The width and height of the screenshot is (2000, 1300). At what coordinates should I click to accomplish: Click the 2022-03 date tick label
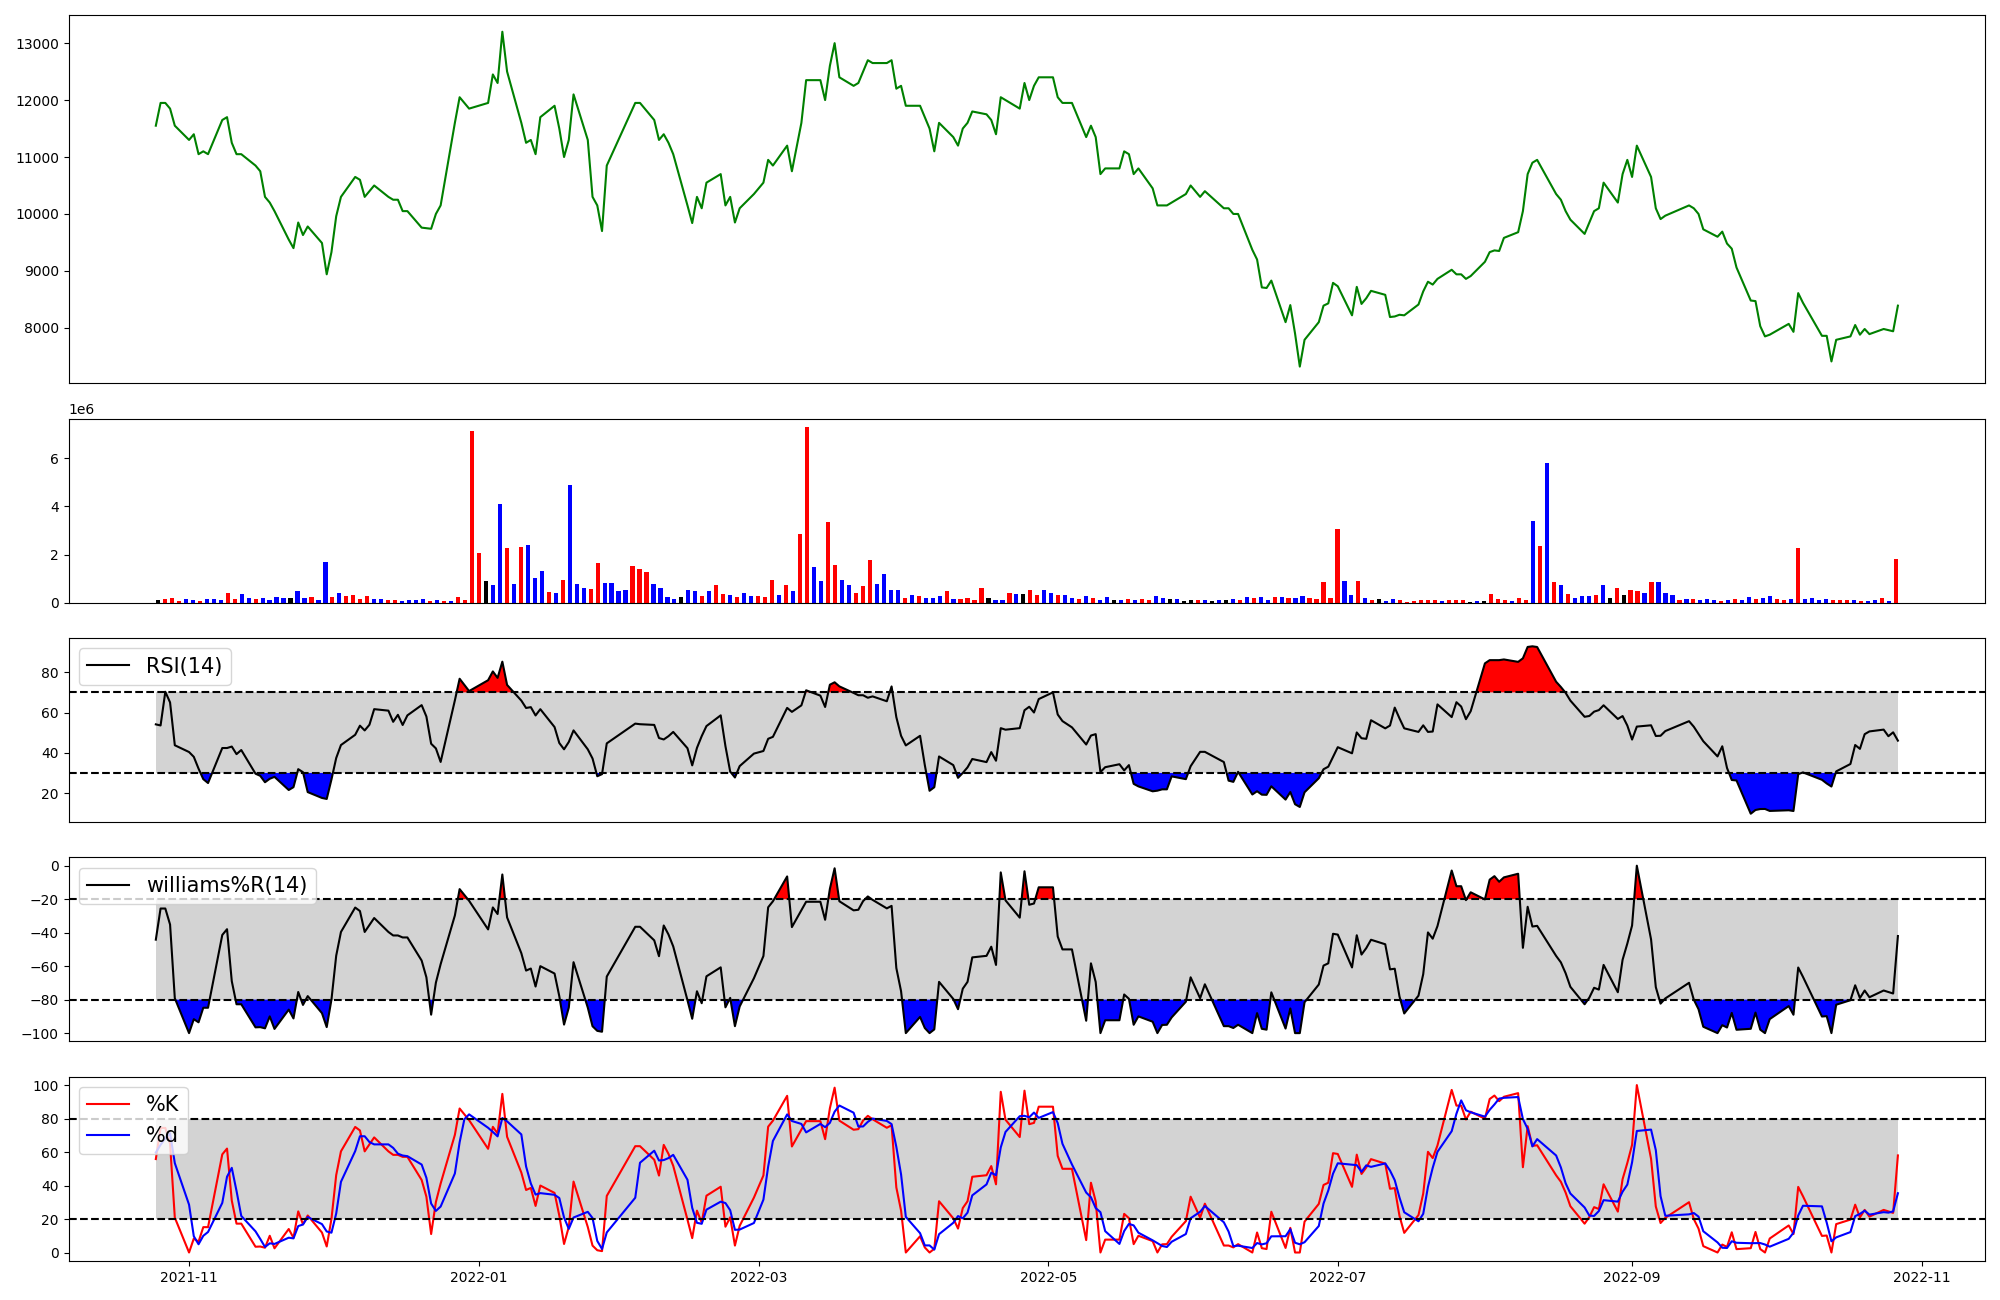759,1277
